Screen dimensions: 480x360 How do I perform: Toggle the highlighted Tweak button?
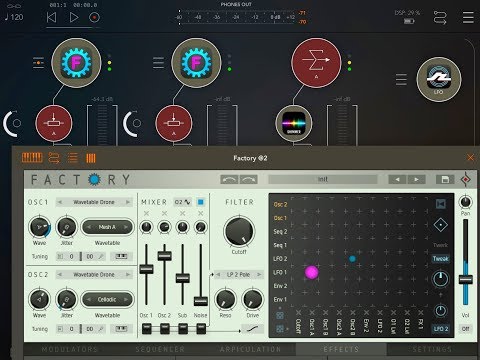[441, 259]
